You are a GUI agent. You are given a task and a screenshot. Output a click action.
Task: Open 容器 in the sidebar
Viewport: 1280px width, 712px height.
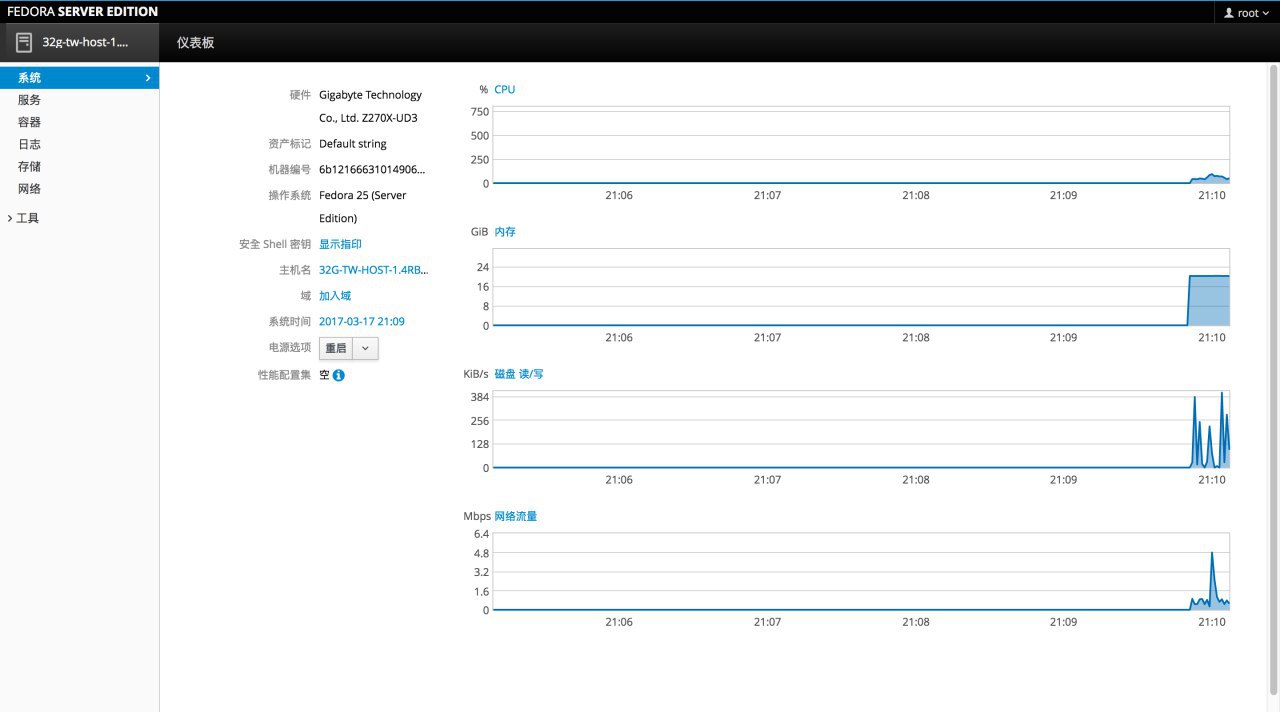(x=79, y=122)
